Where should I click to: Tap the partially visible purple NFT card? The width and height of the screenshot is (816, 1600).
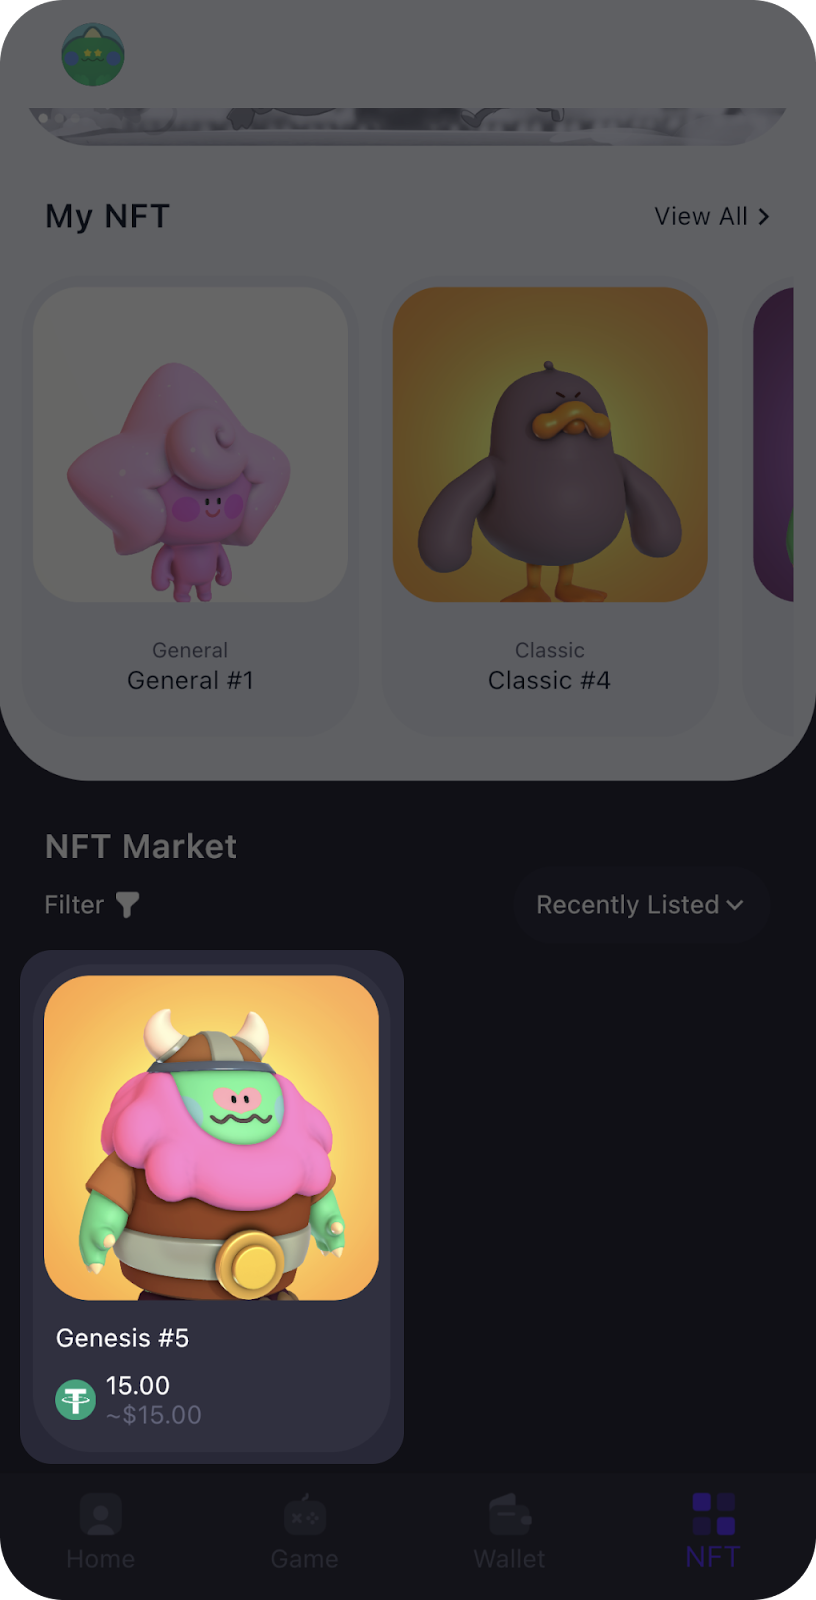[x=773, y=445]
